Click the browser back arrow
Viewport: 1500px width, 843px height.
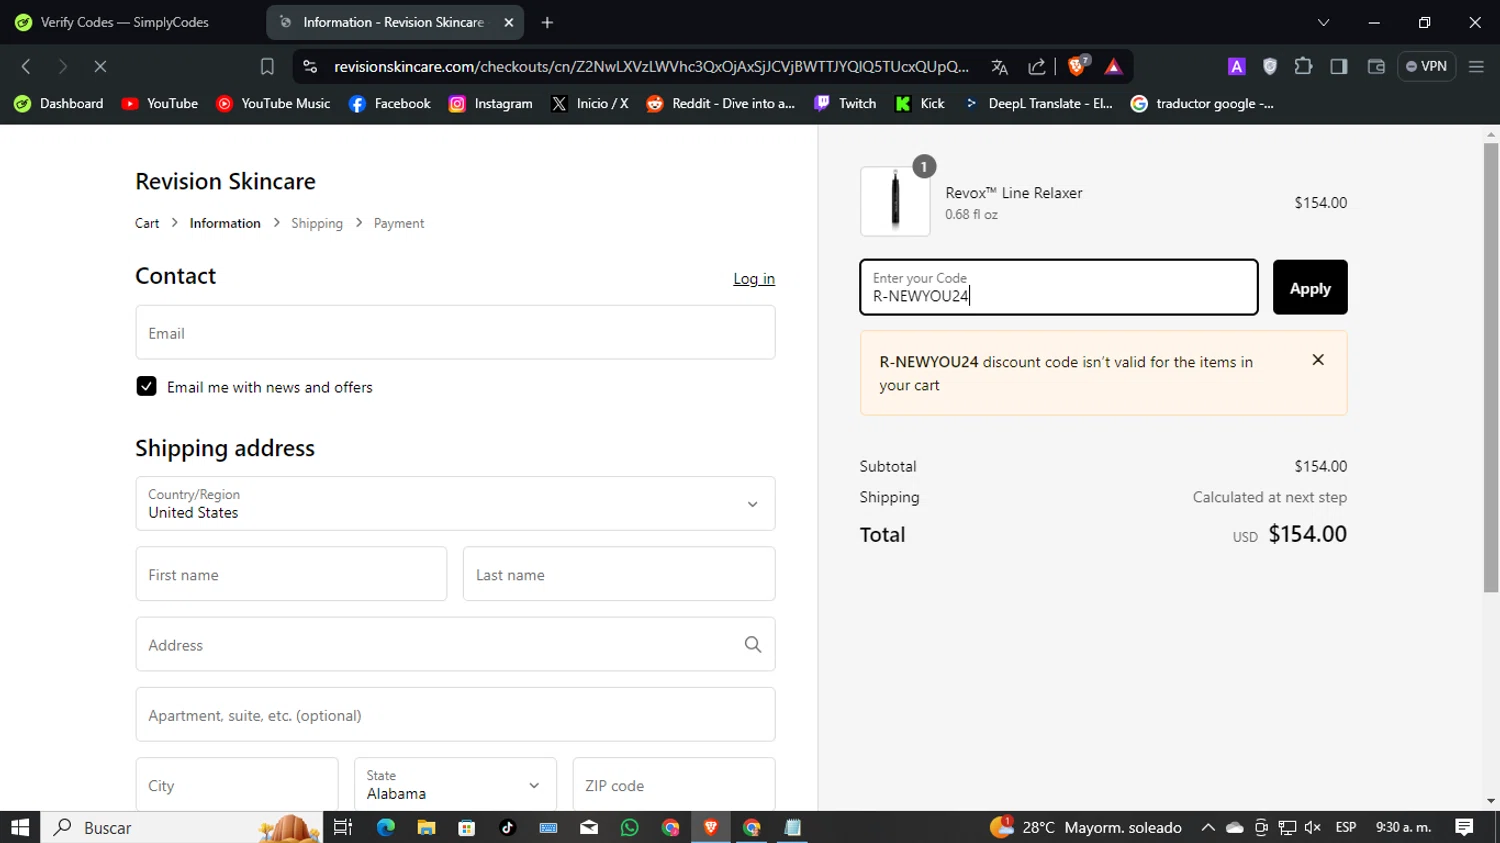pos(27,67)
